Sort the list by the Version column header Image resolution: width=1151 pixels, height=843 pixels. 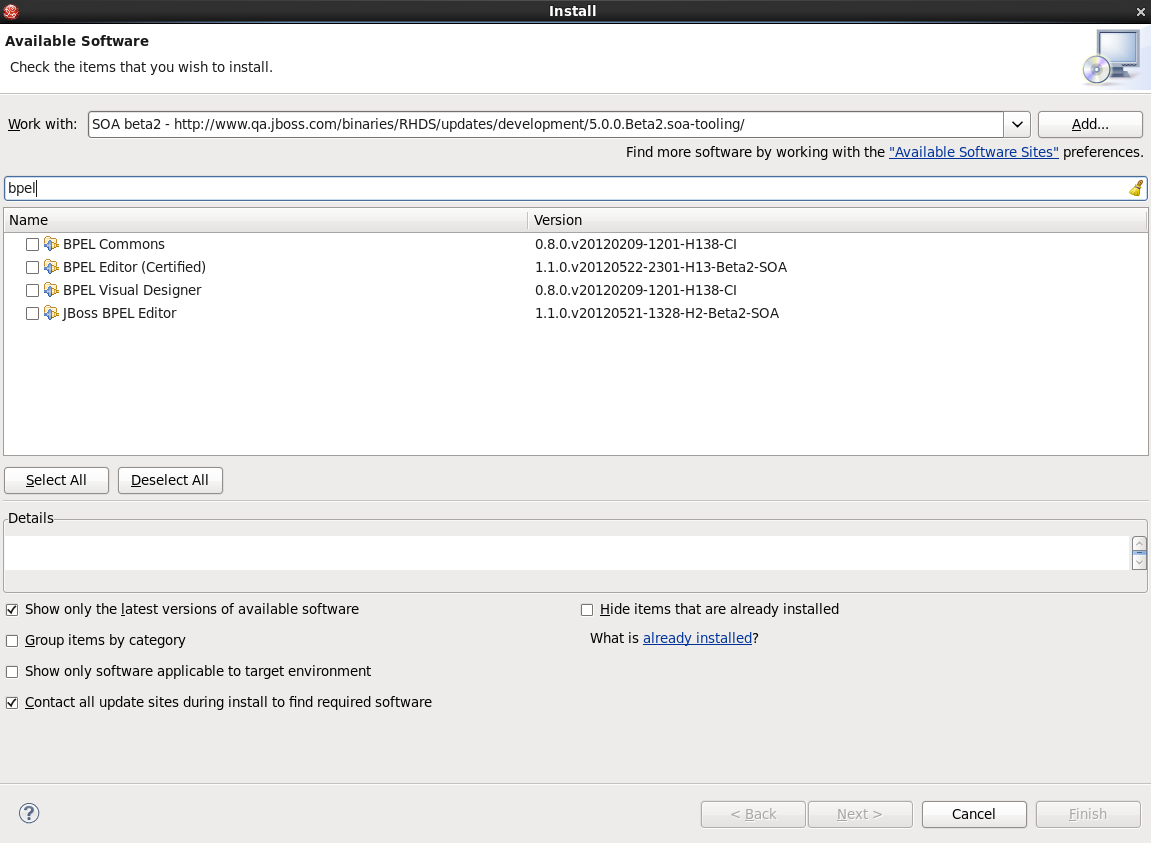837,220
